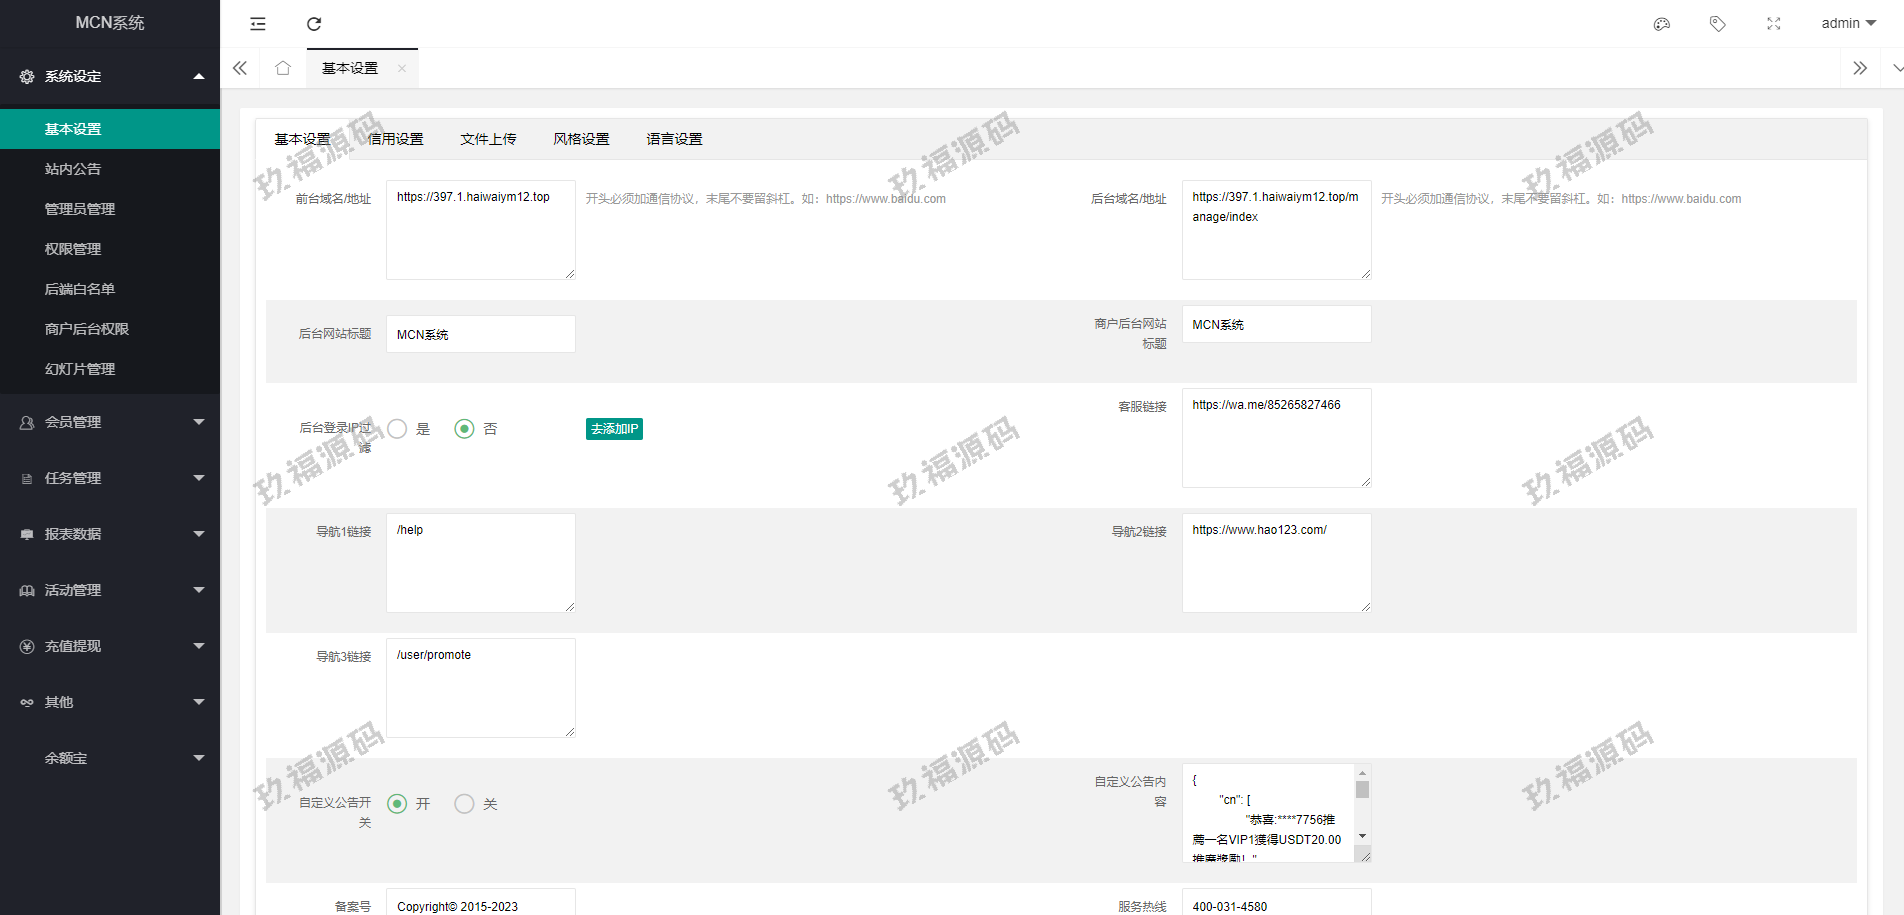
Task: Click the 去添加IP button
Action: 614,429
